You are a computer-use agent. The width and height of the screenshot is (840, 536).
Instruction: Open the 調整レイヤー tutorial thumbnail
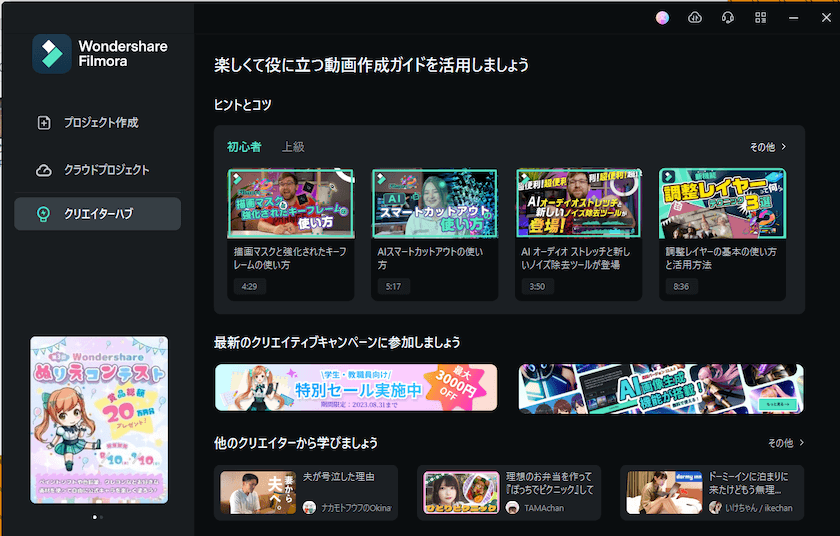pyautogui.click(x=722, y=202)
